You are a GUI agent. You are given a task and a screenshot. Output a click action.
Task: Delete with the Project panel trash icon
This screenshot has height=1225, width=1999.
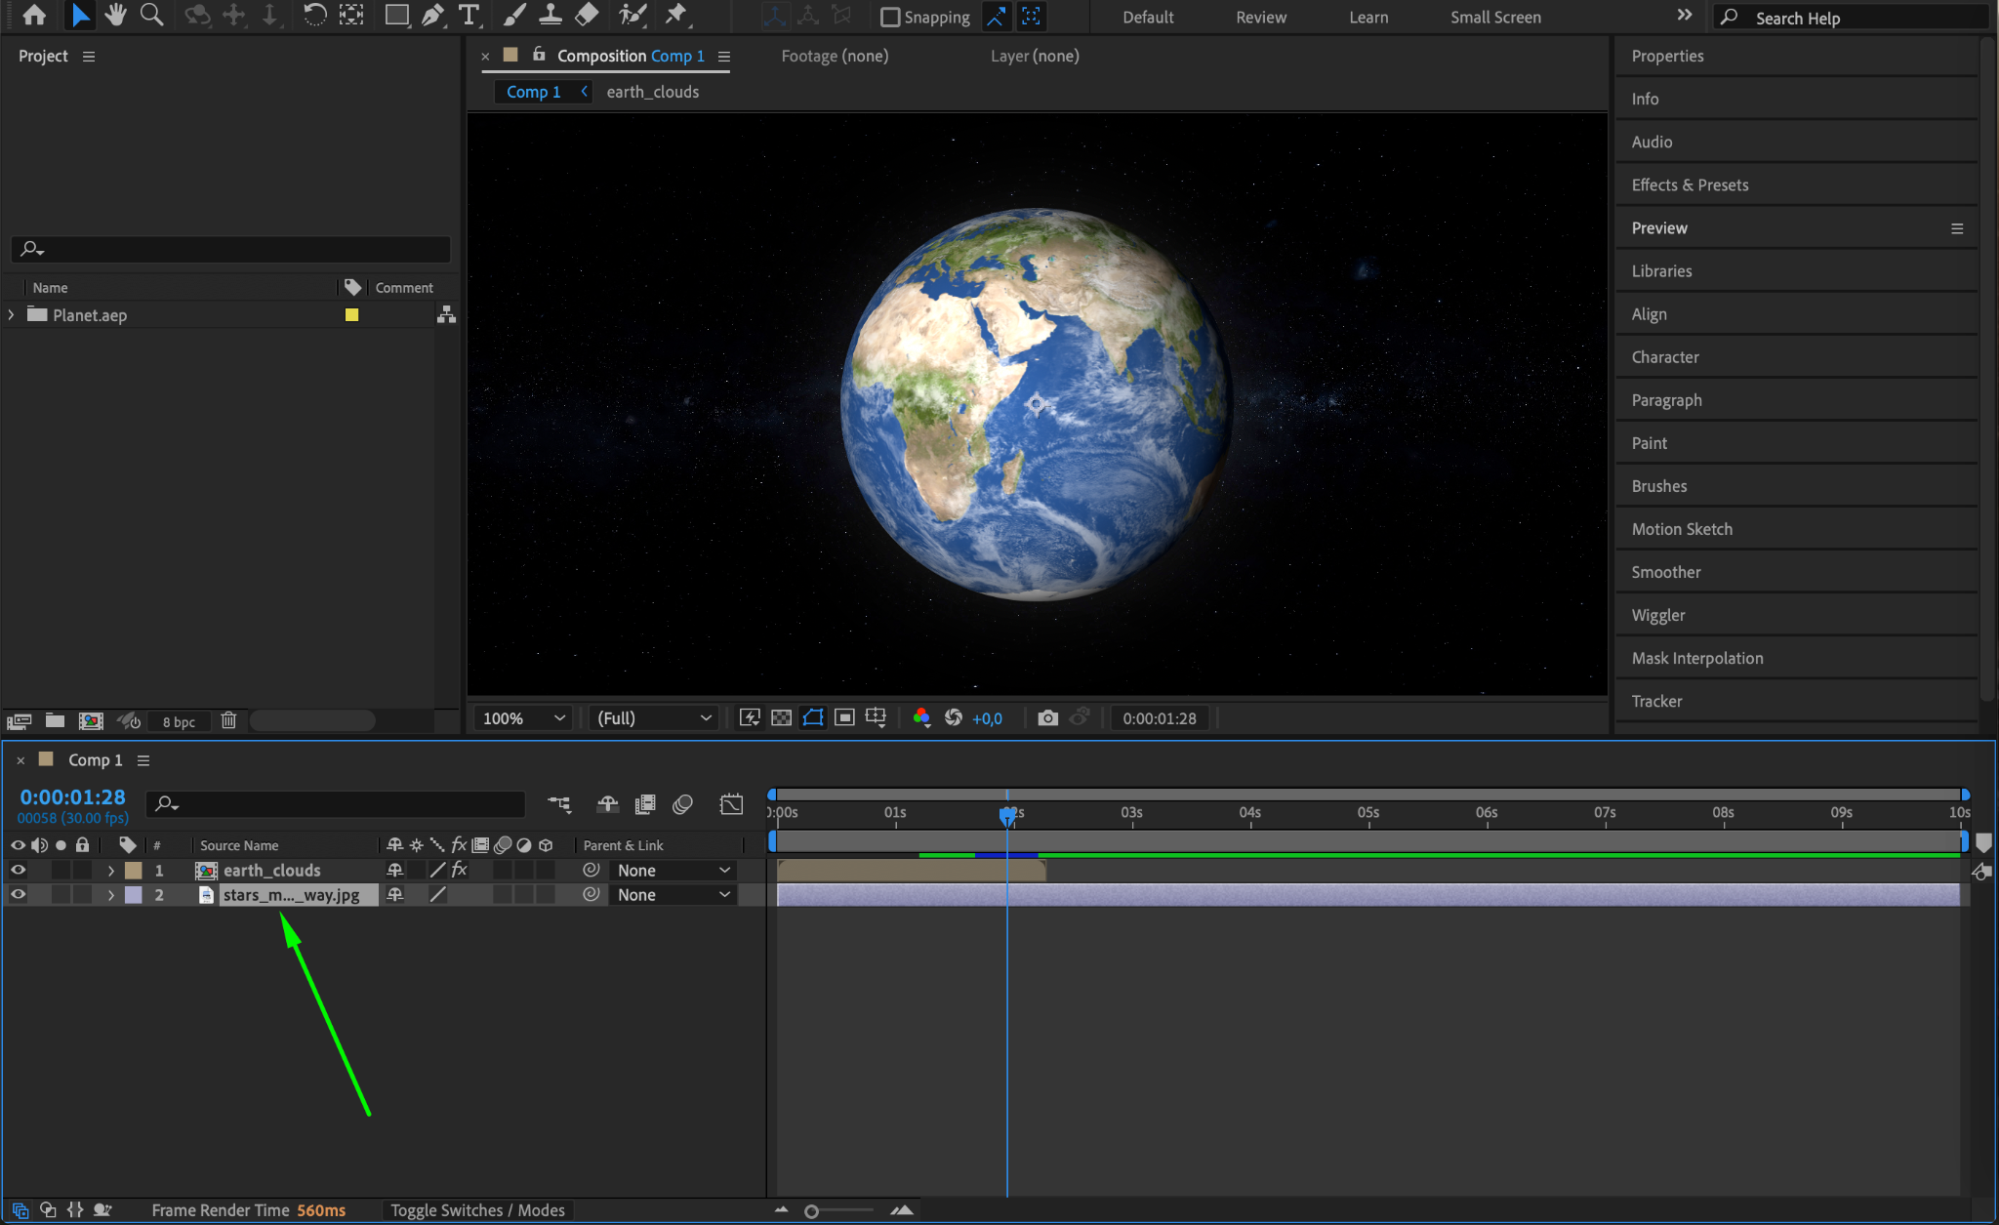point(228,720)
